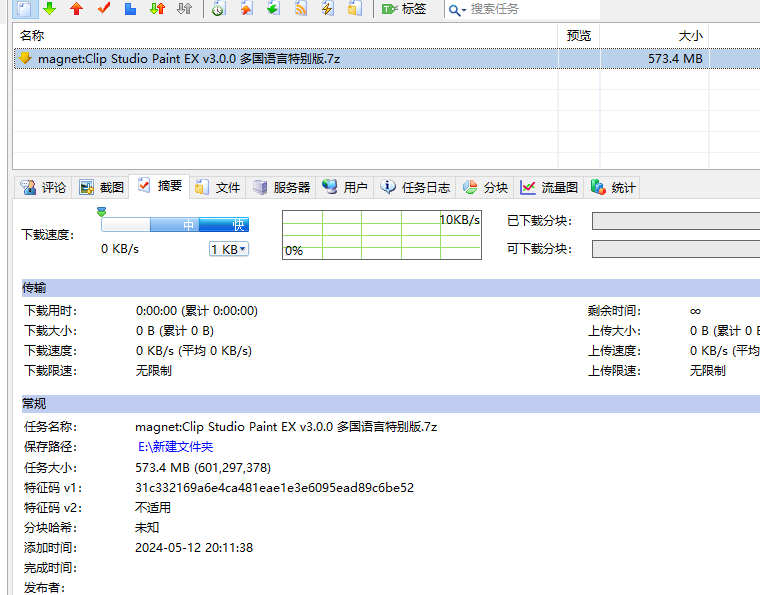Image resolution: width=760 pixels, height=595 pixels.
Task: Switch to the 评论 tab
Action: (x=43, y=188)
